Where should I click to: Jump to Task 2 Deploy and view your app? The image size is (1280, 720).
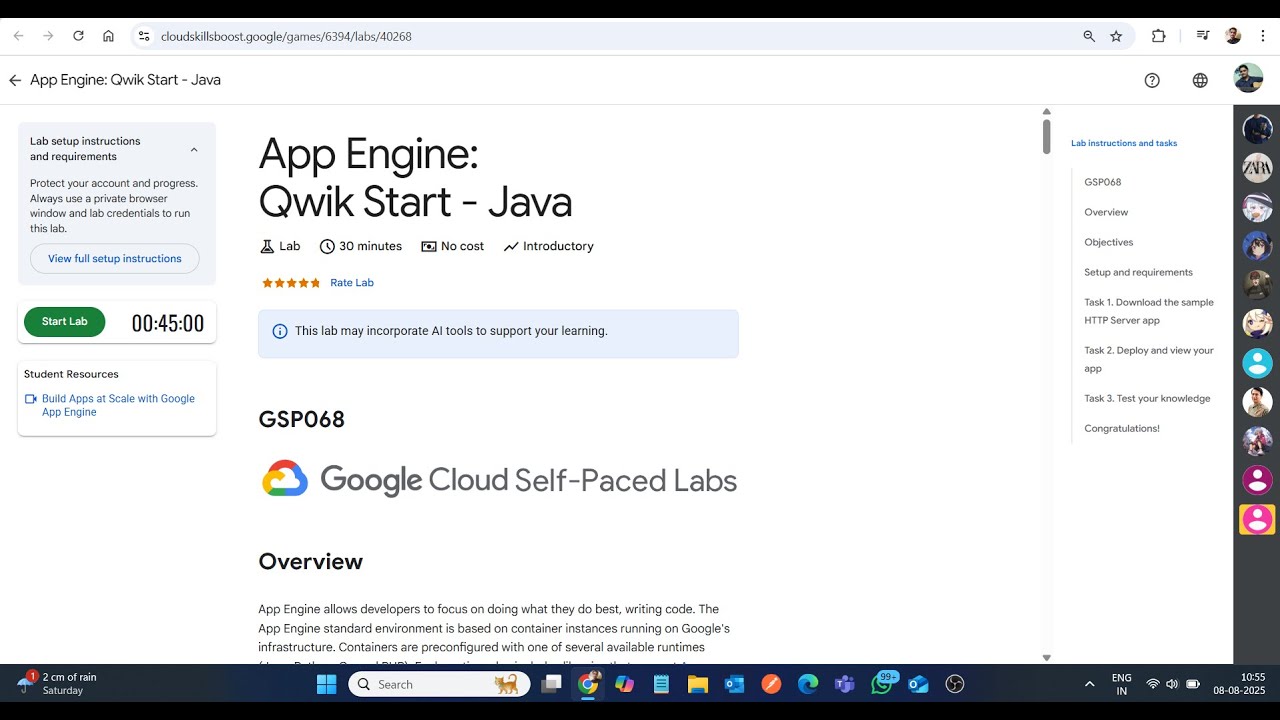1149,359
